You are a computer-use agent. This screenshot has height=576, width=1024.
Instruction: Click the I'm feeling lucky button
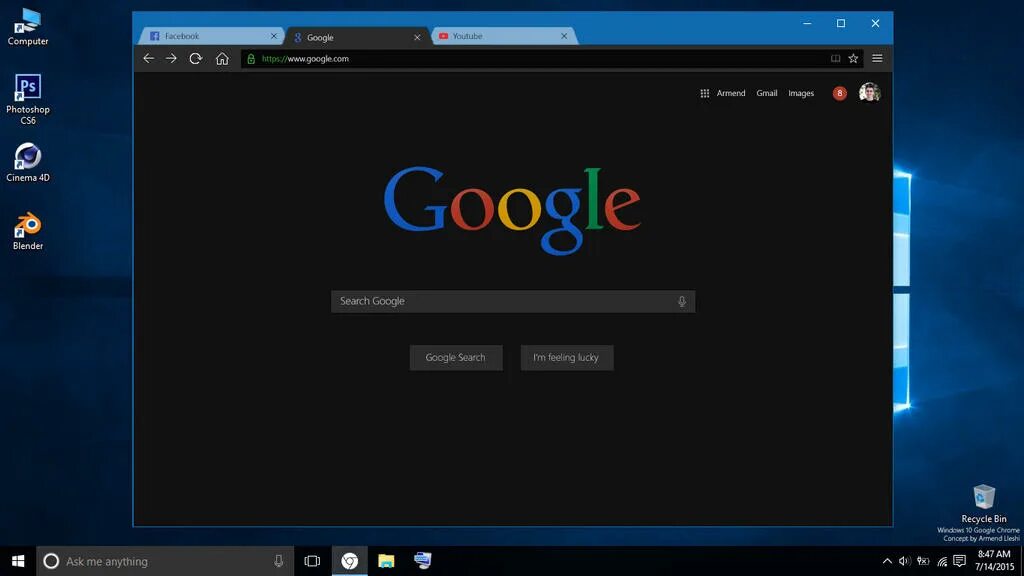point(567,358)
